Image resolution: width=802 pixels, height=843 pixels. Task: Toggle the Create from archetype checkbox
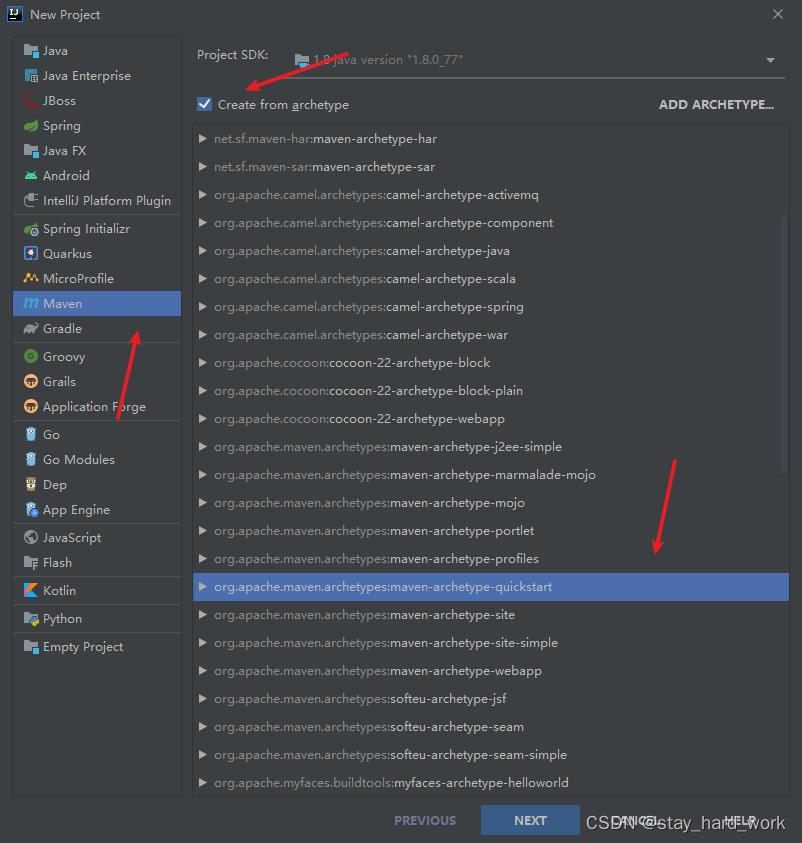click(x=204, y=104)
